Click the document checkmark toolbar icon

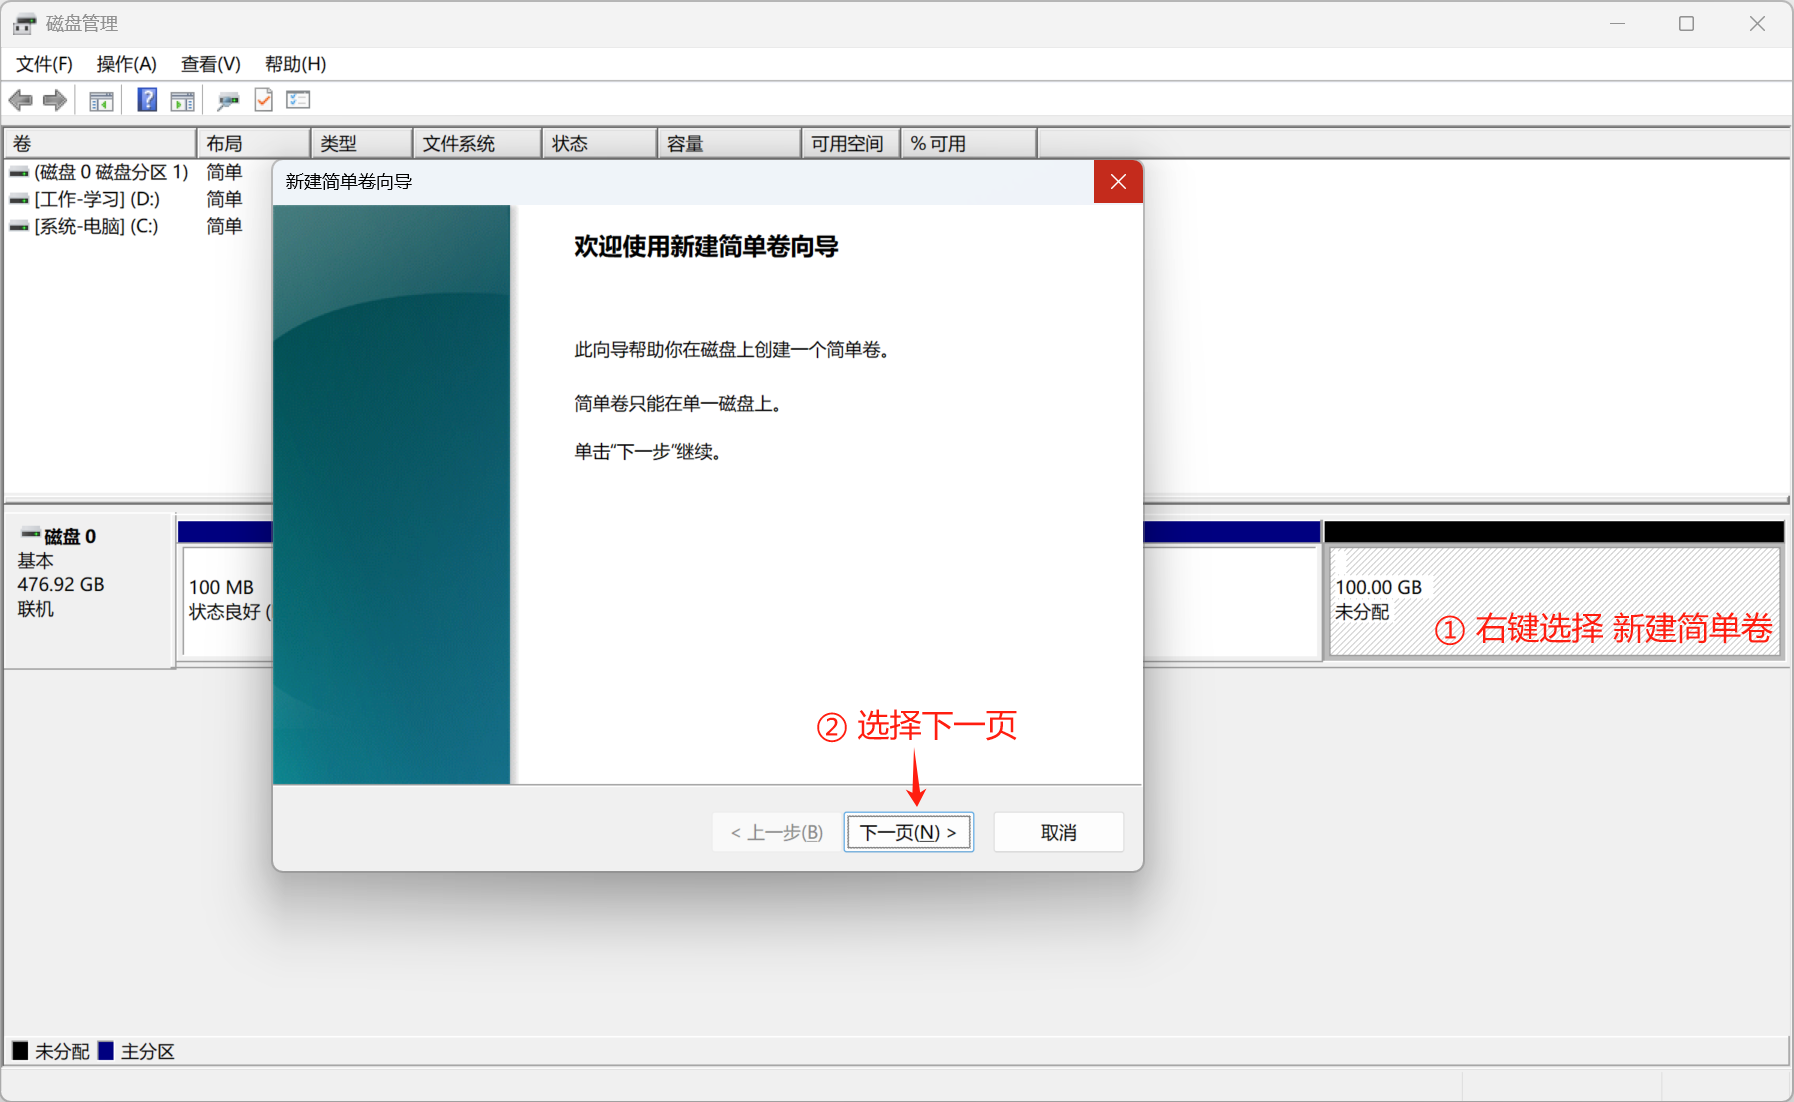point(264,100)
